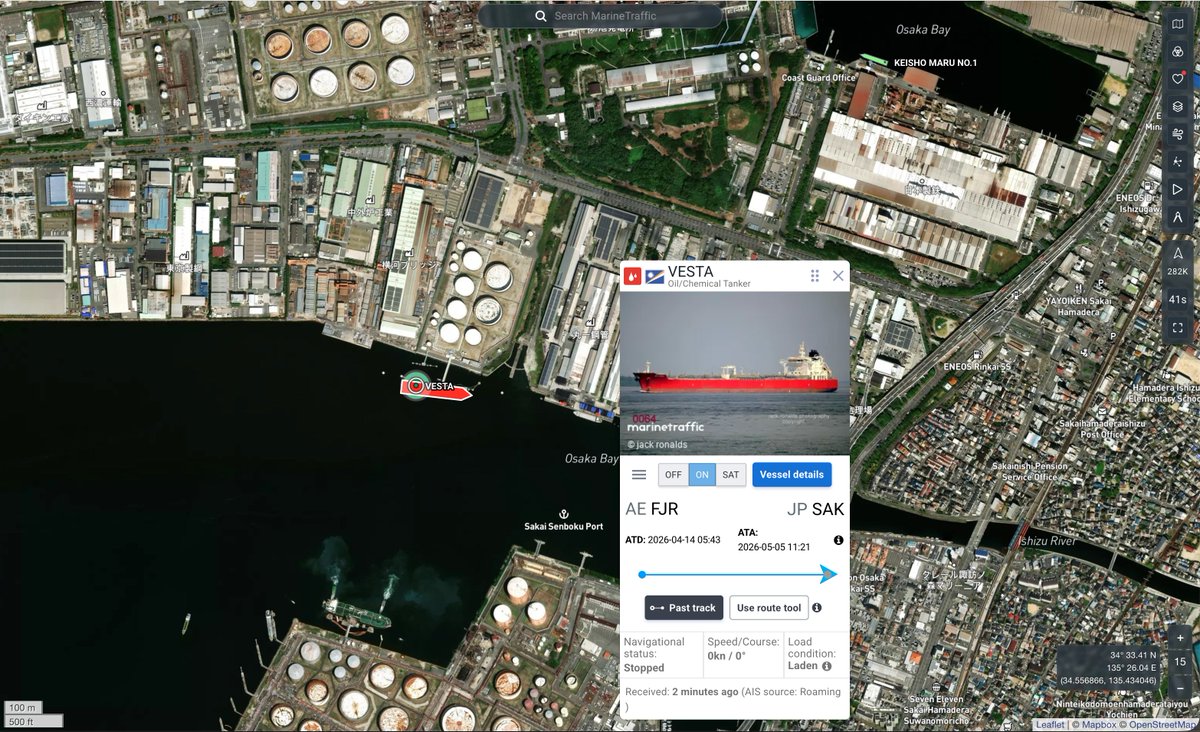Show the vessel's Past track
1200x732 pixels.
click(684, 608)
